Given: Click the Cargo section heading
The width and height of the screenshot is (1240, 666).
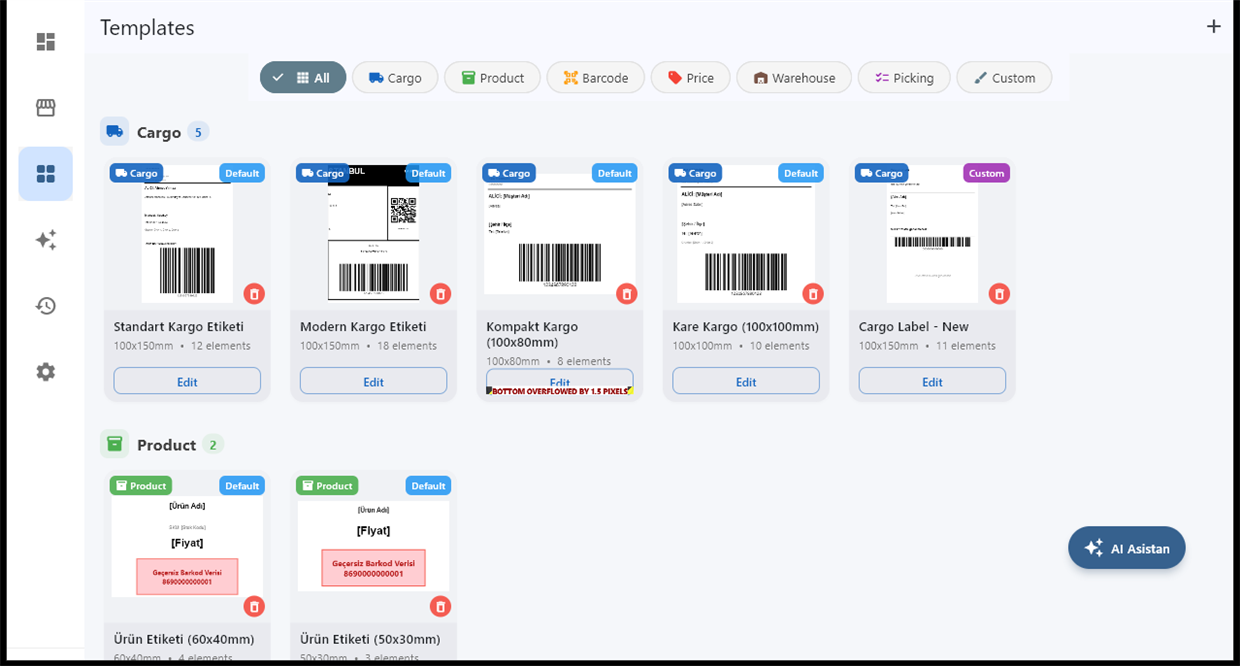Looking at the screenshot, I should coord(159,132).
